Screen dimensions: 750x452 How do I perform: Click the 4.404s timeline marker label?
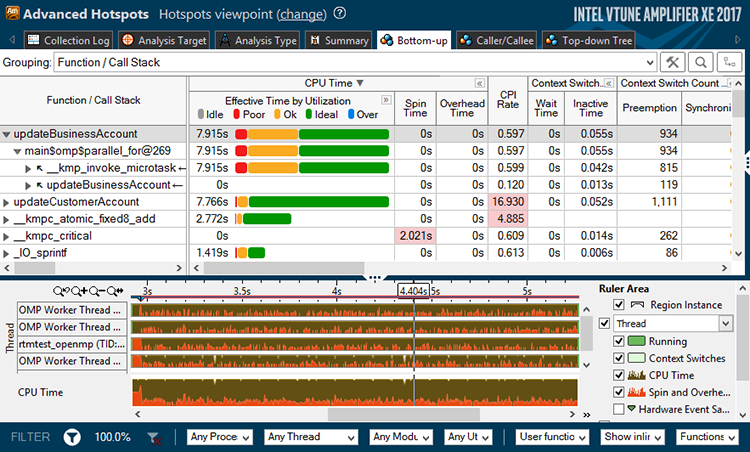point(413,291)
